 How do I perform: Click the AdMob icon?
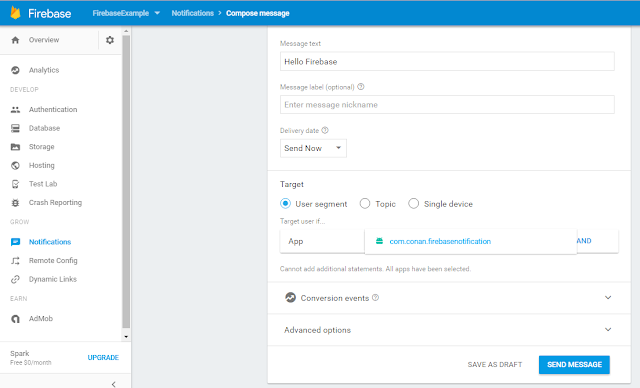pos(16,319)
